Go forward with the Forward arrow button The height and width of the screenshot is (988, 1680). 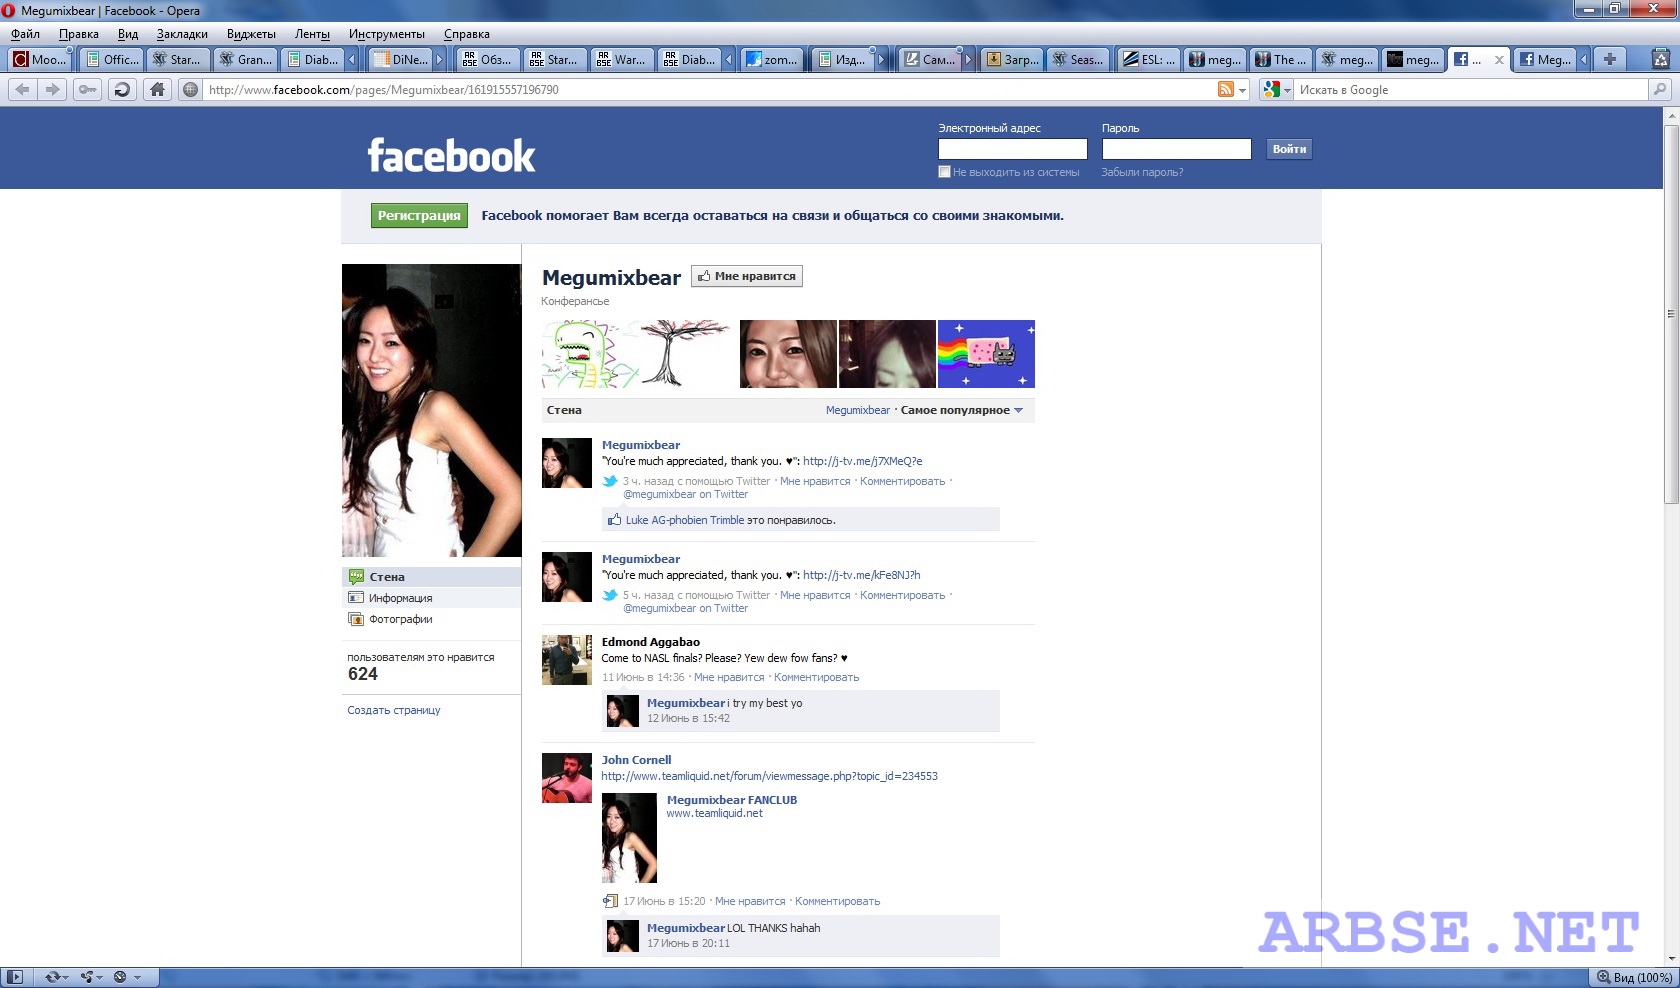click(52, 89)
